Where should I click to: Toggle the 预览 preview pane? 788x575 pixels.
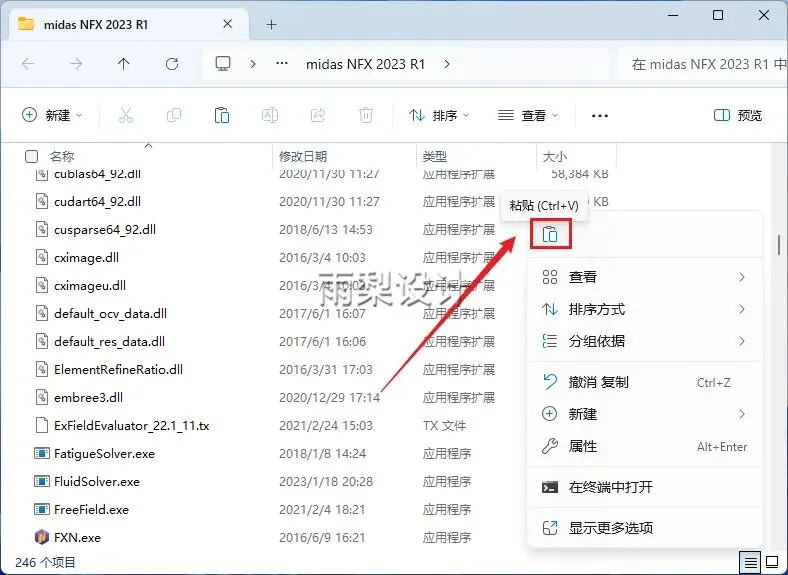click(x=738, y=116)
